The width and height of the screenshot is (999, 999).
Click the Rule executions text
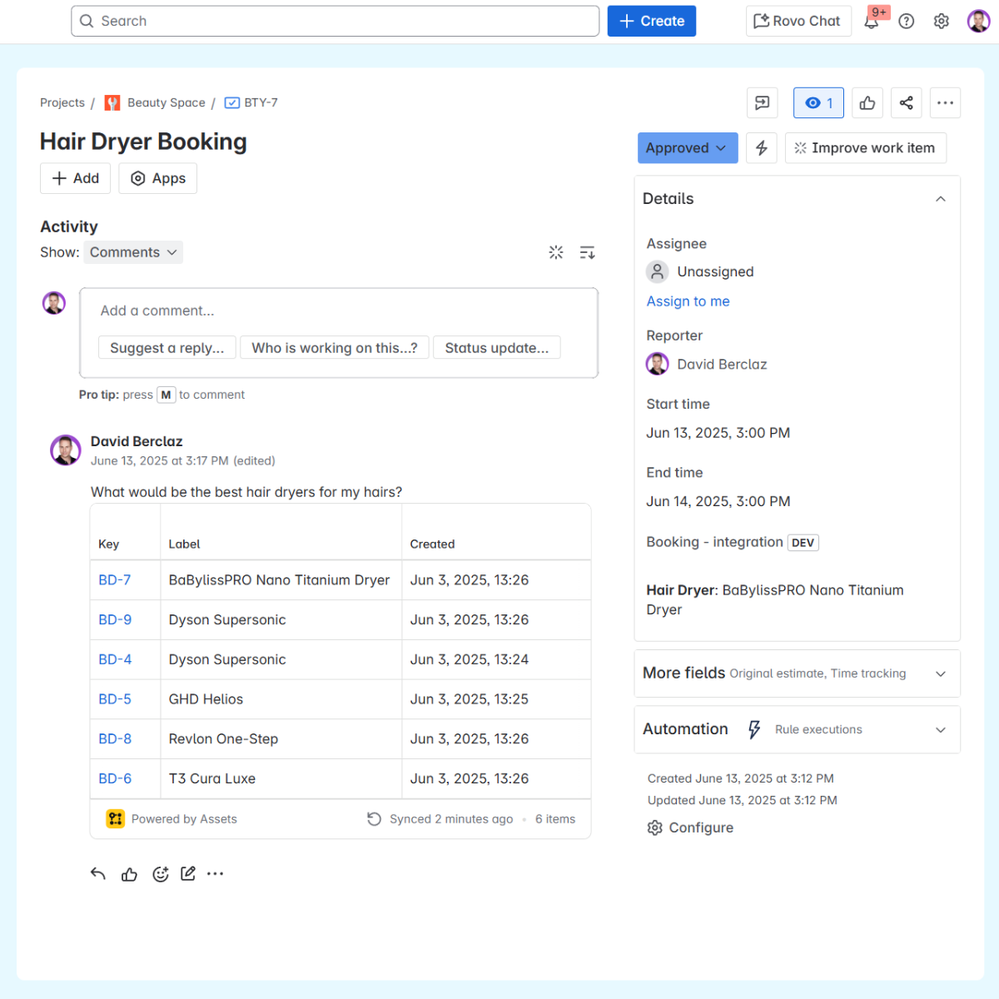[818, 729]
